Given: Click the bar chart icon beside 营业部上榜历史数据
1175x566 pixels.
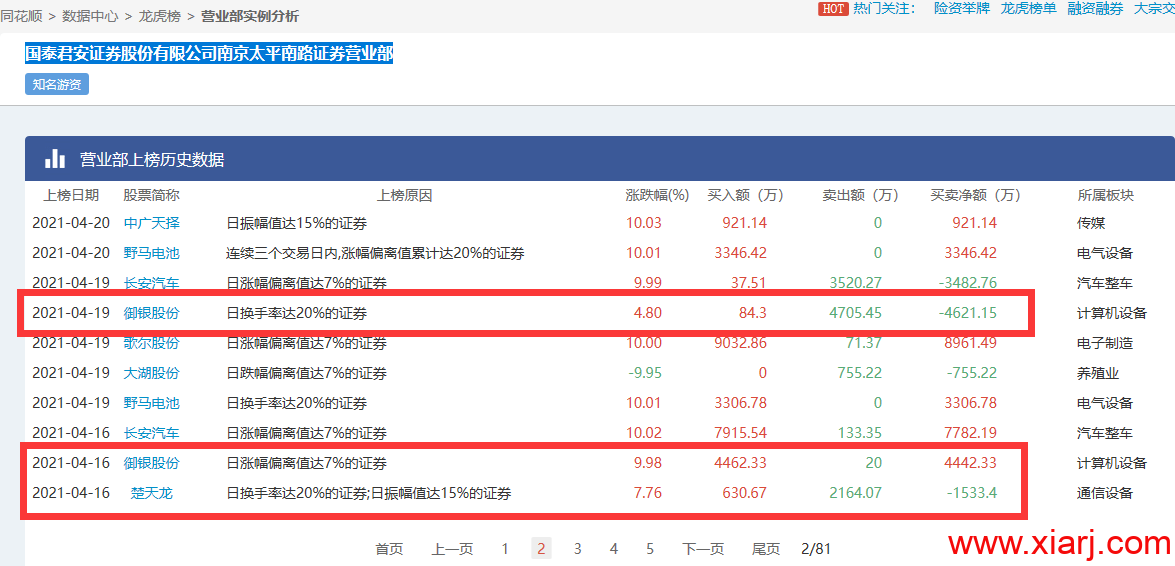Looking at the screenshot, I should 55,159.
